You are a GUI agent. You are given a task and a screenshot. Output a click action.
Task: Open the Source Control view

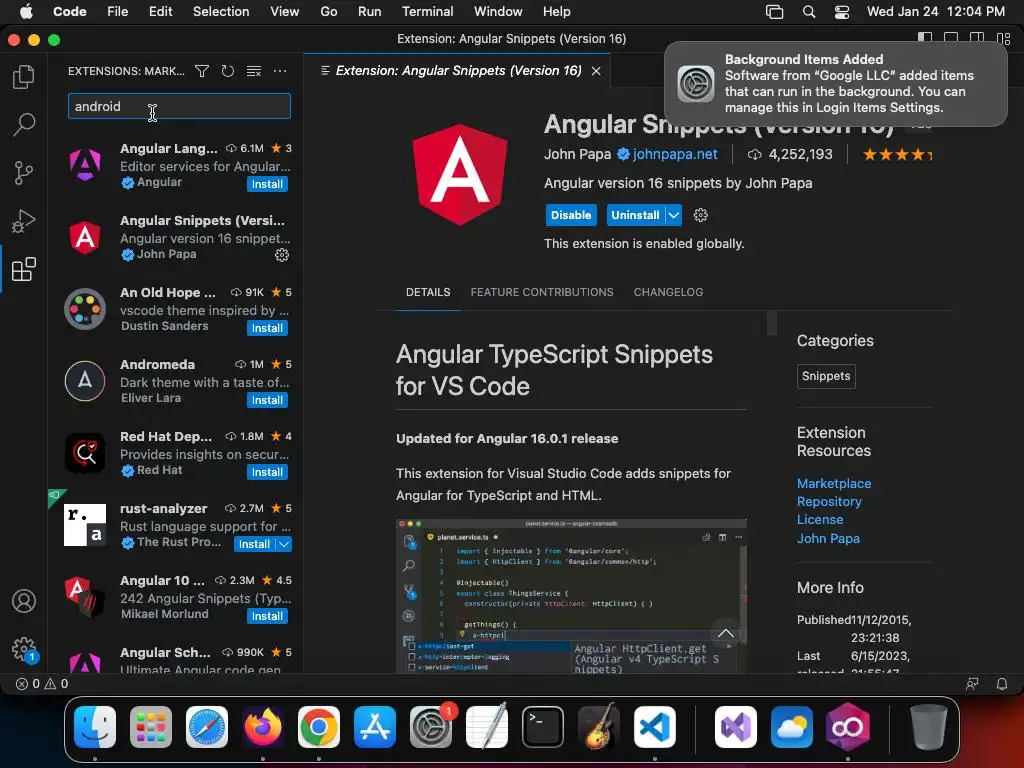pyautogui.click(x=24, y=172)
